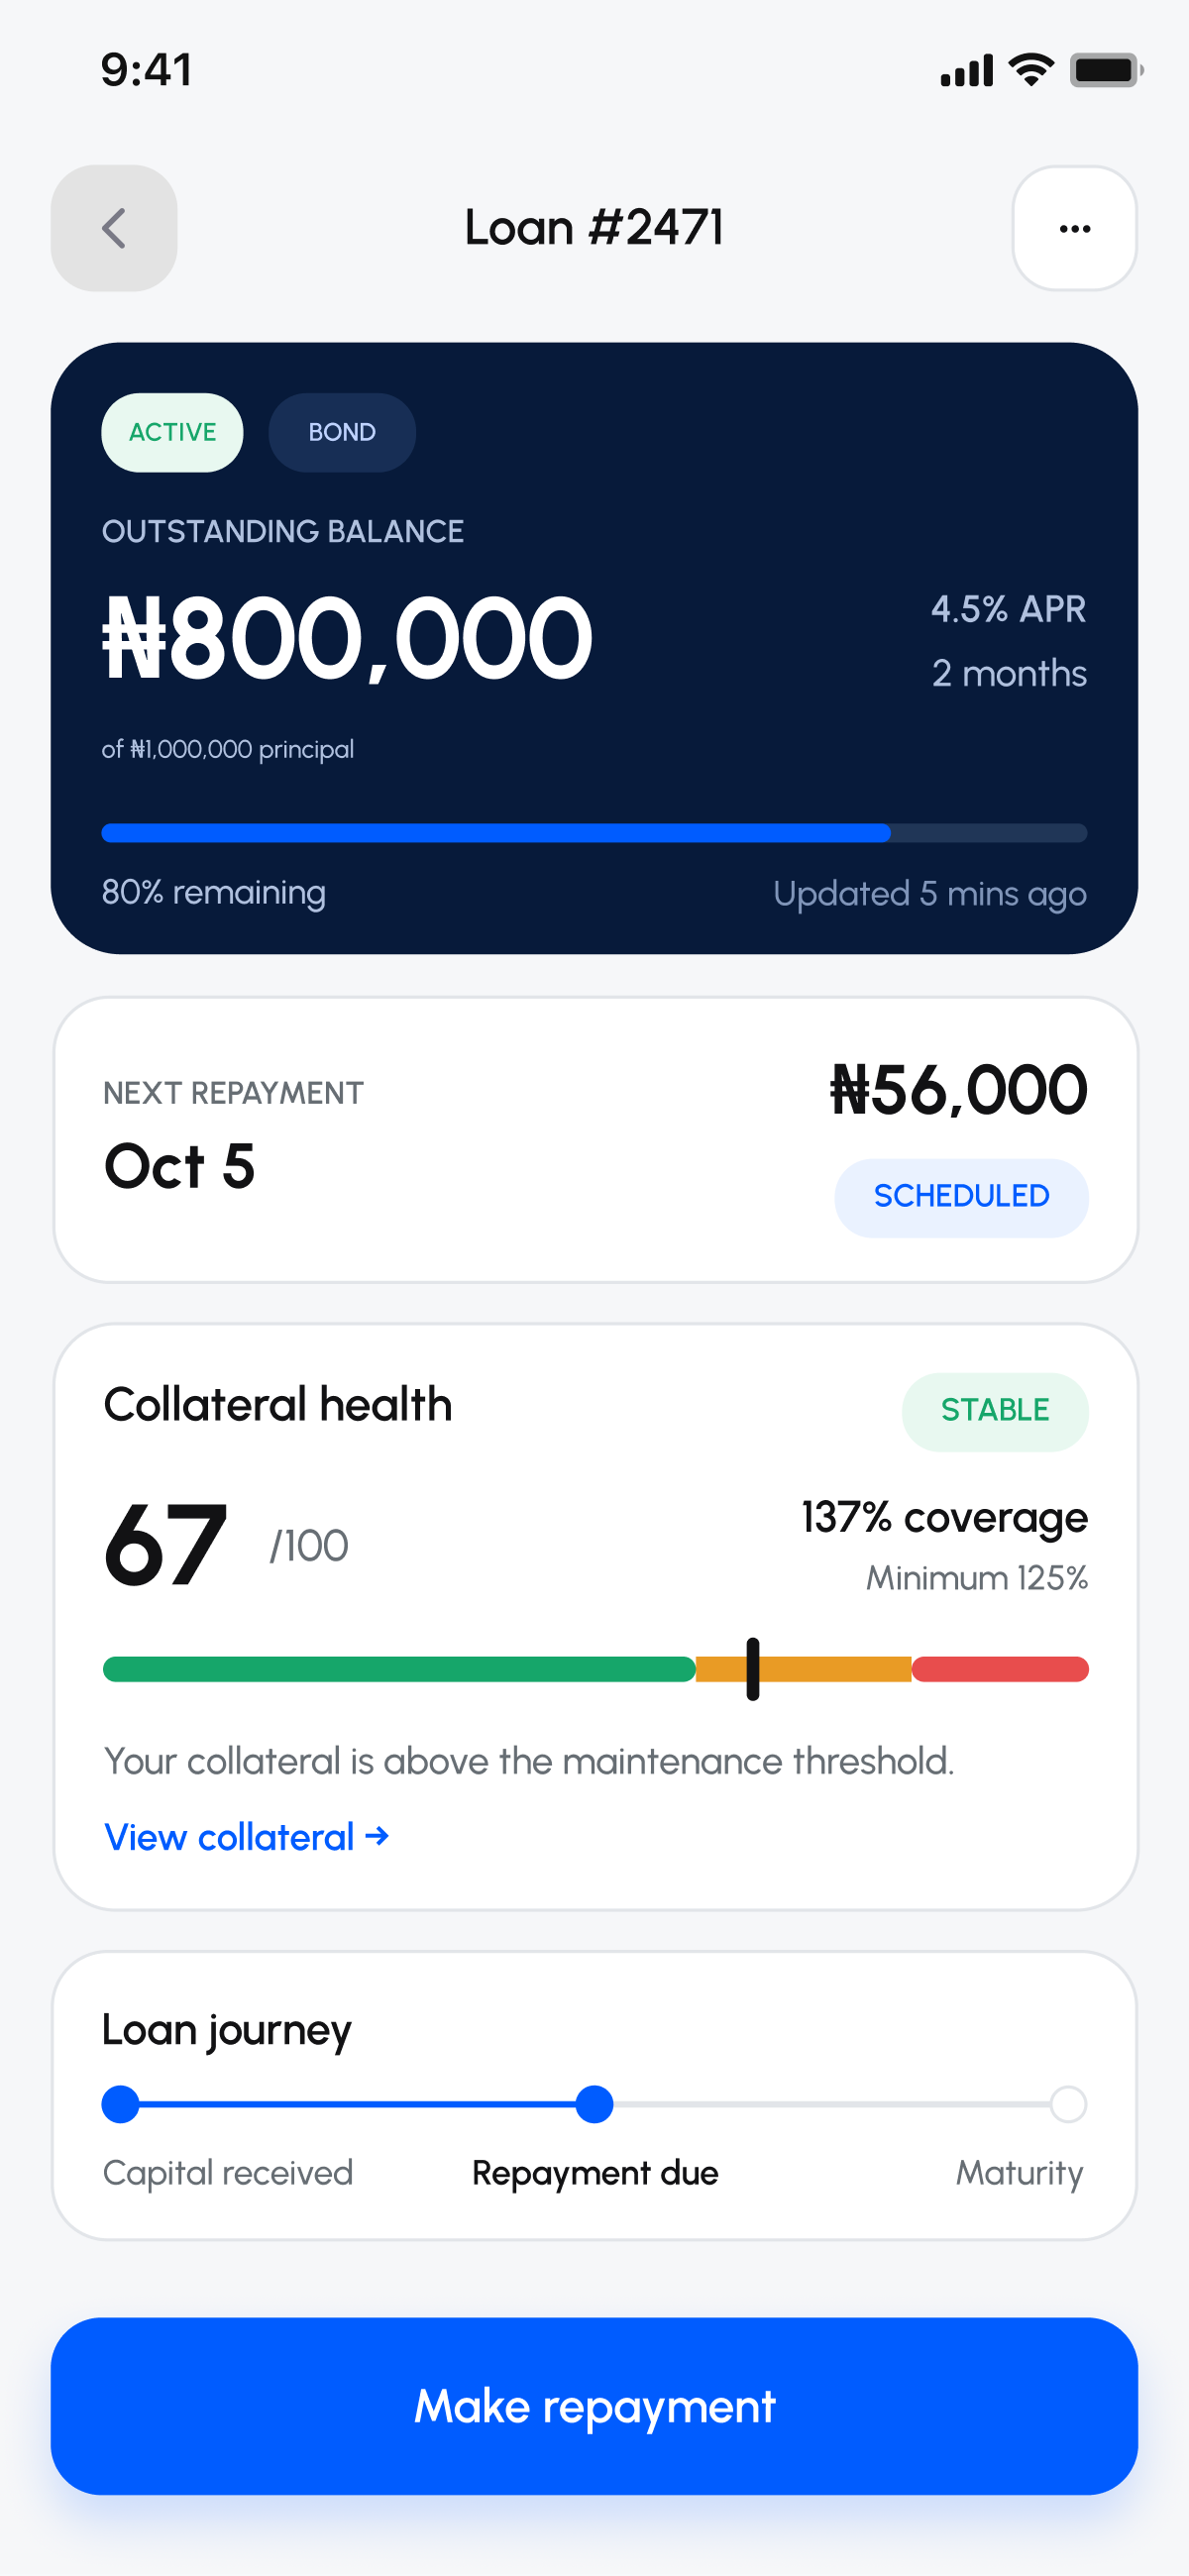The image size is (1189, 2576).
Task: Tap the BOND loan type badge
Action: [x=342, y=432]
